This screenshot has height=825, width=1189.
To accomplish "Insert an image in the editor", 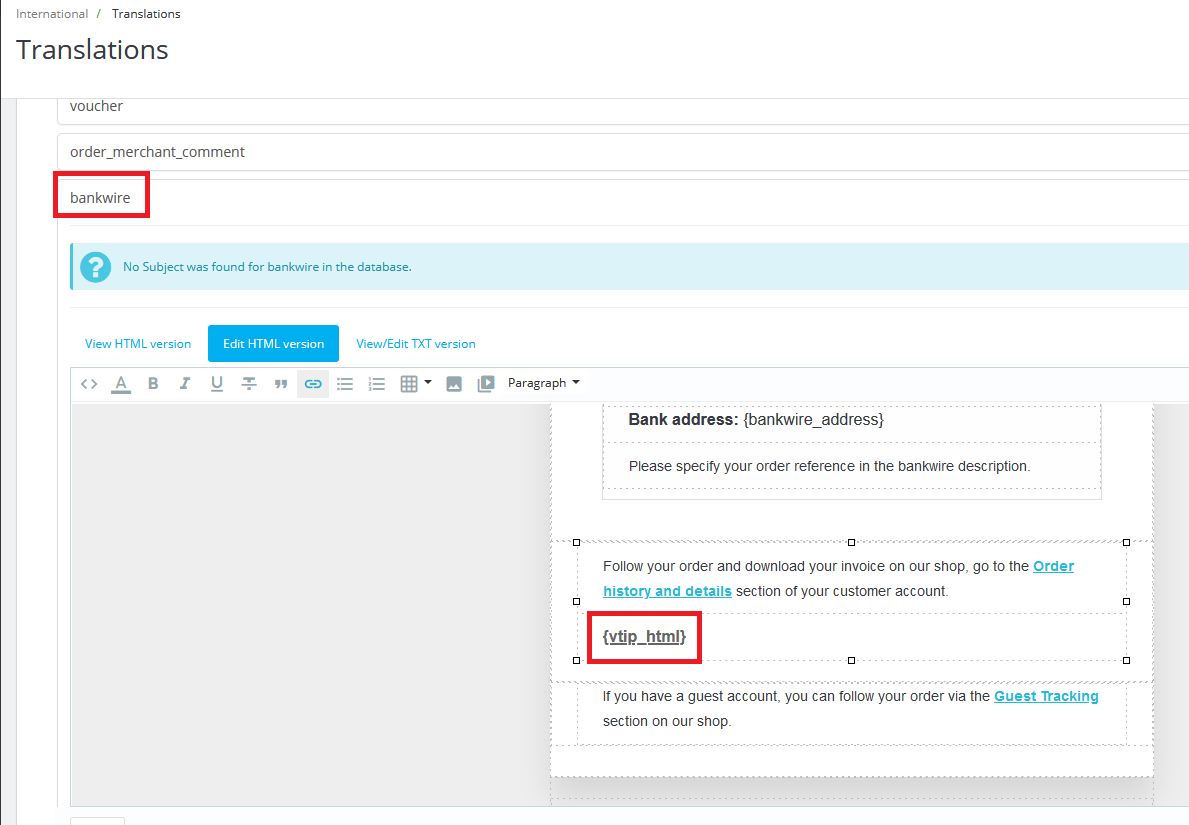I will pos(453,384).
